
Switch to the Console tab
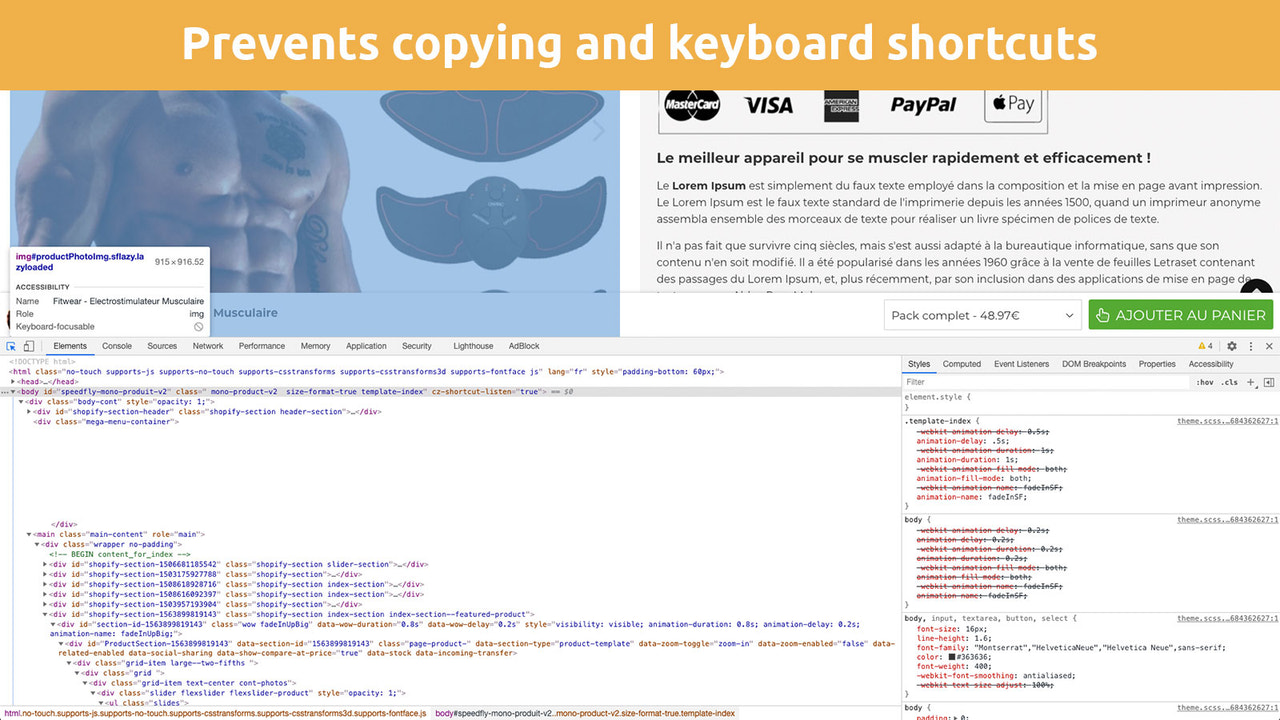[x=117, y=346]
